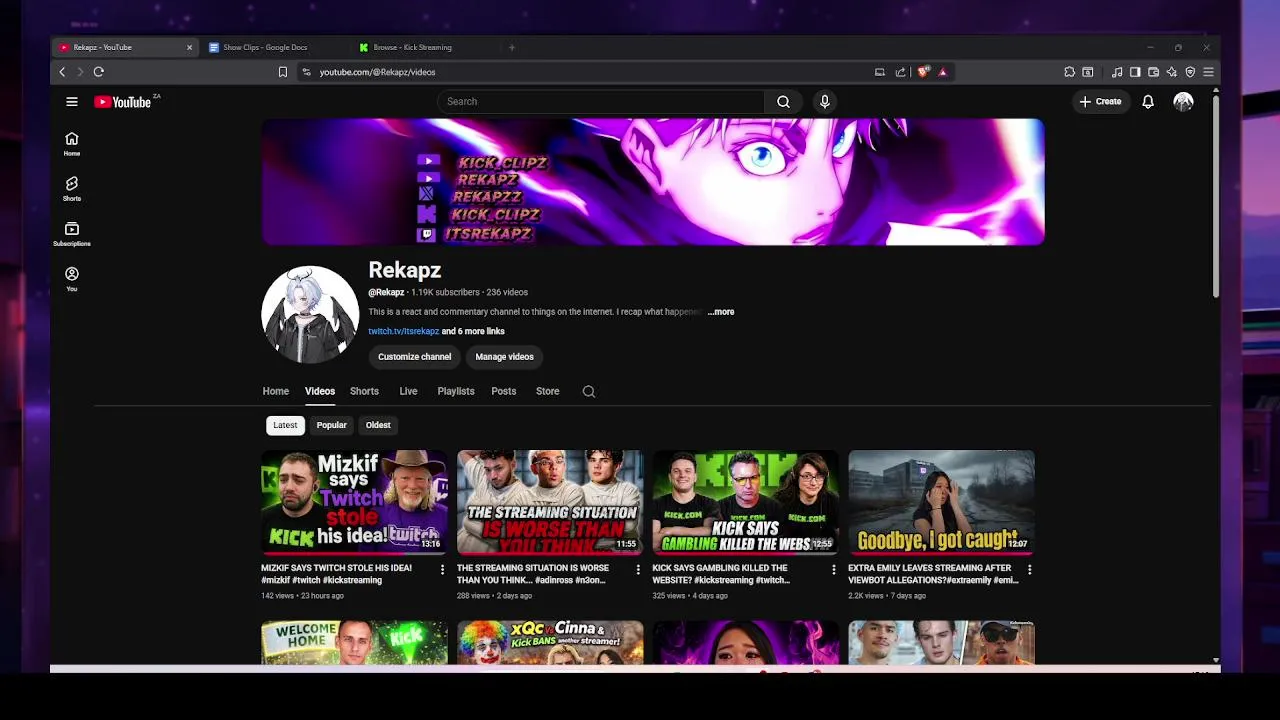The image size is (1280, 720).
Task: Open Subscriptions in the sidebar
Action: (72, 234)
